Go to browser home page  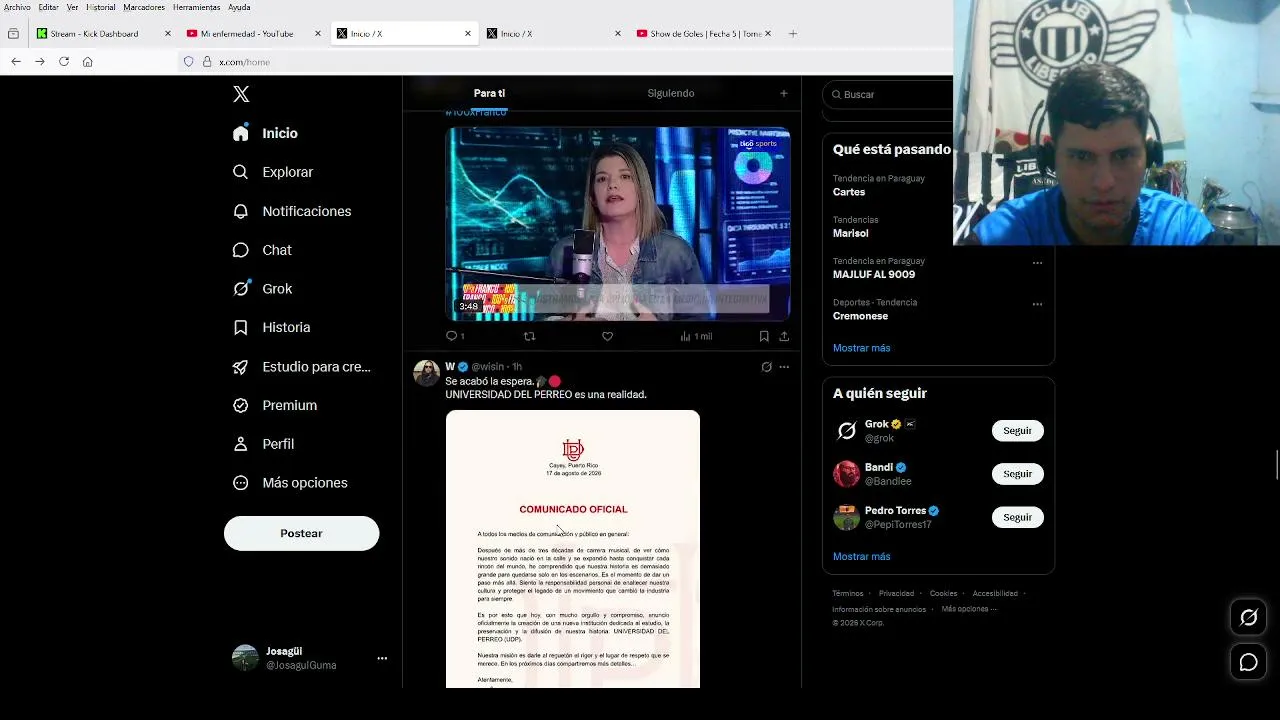[88, 62]
